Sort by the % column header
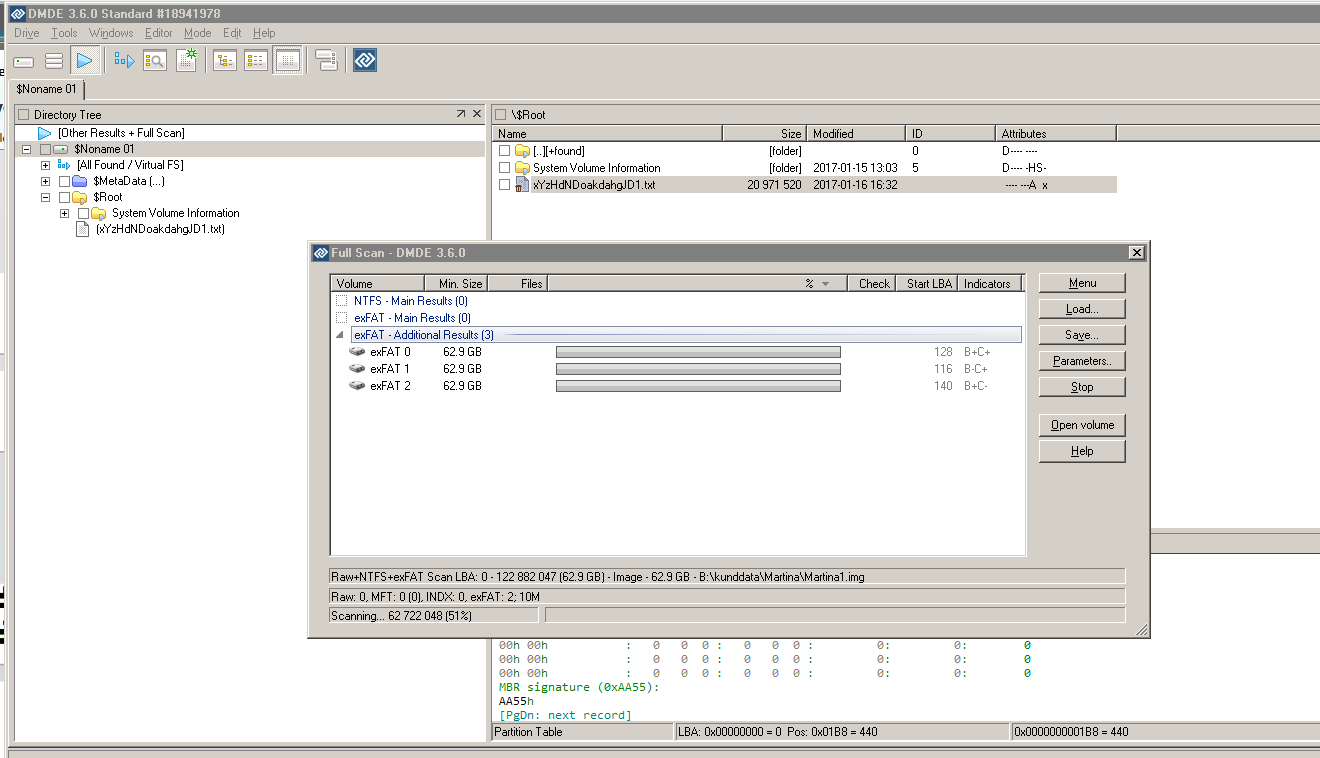This screenshot has width=1320, height=758. click(697, 284)
